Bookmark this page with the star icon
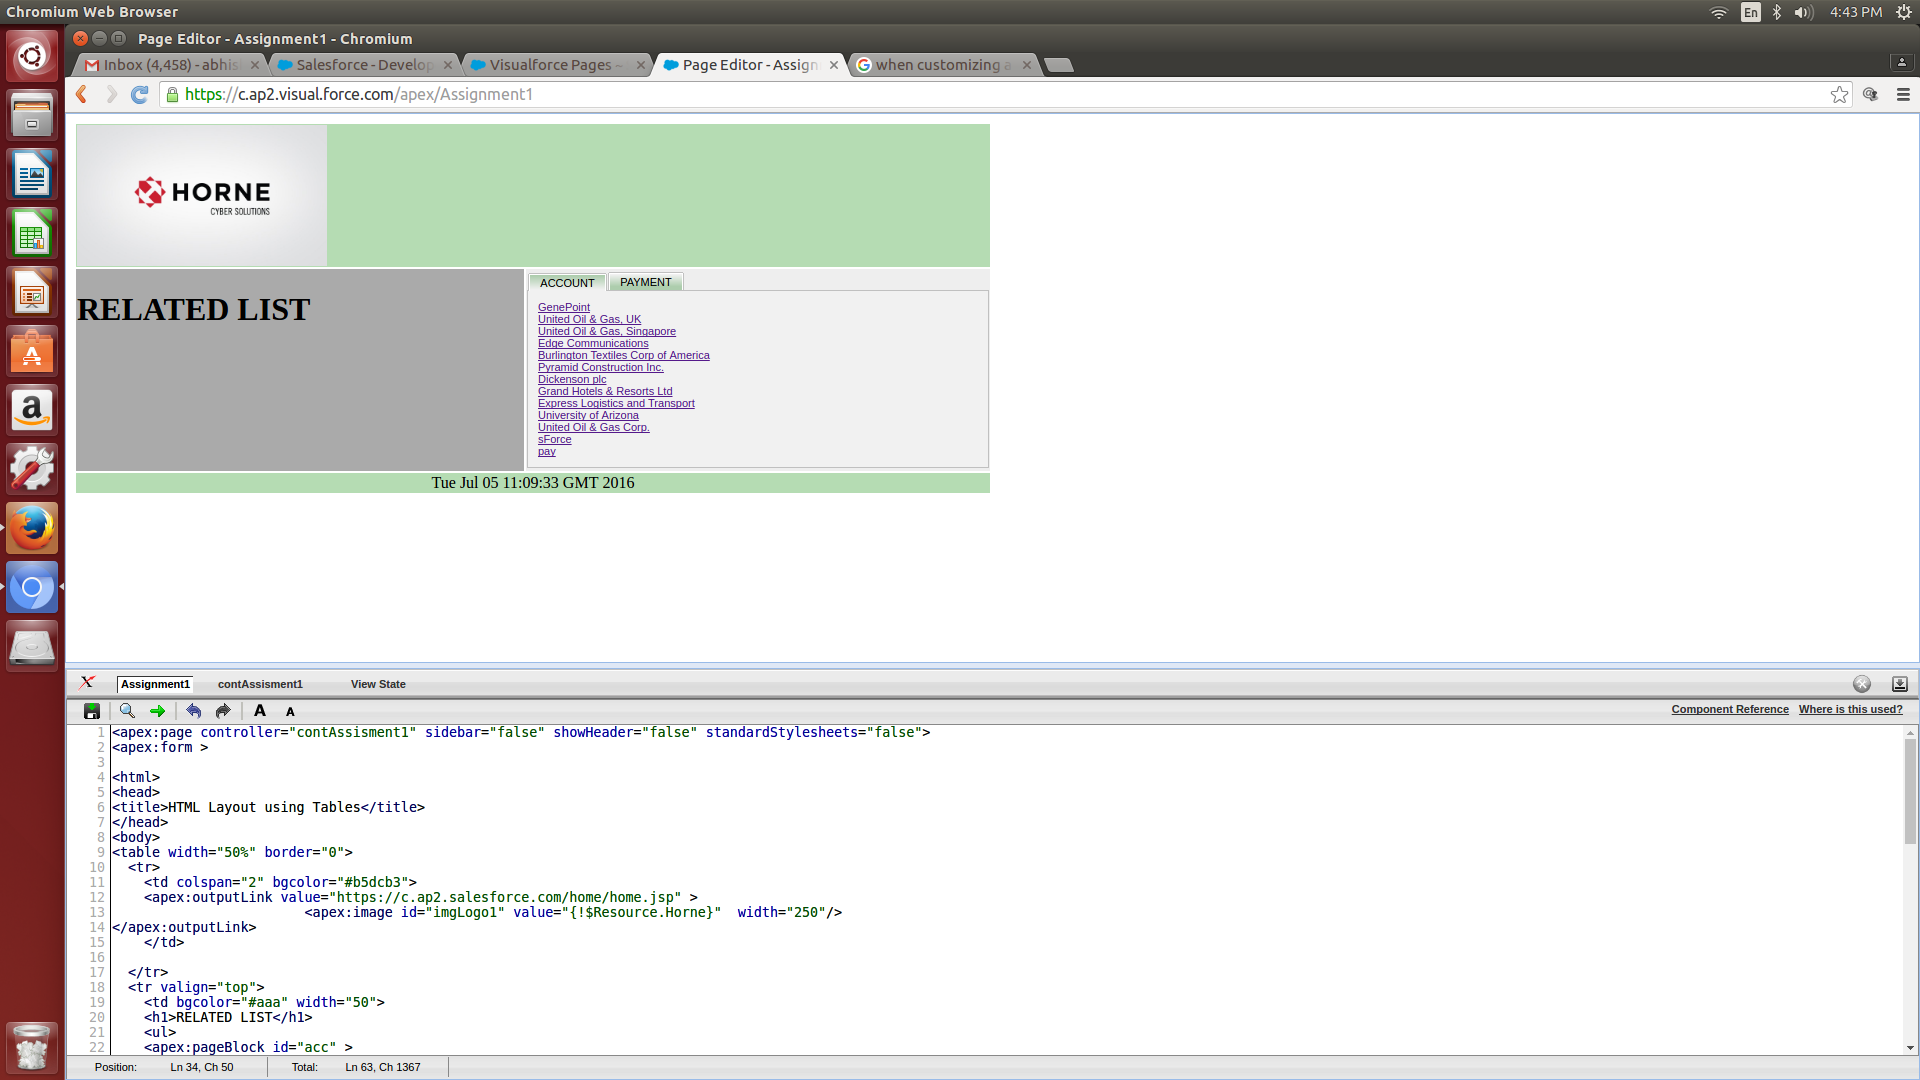 pos(1839,94)
